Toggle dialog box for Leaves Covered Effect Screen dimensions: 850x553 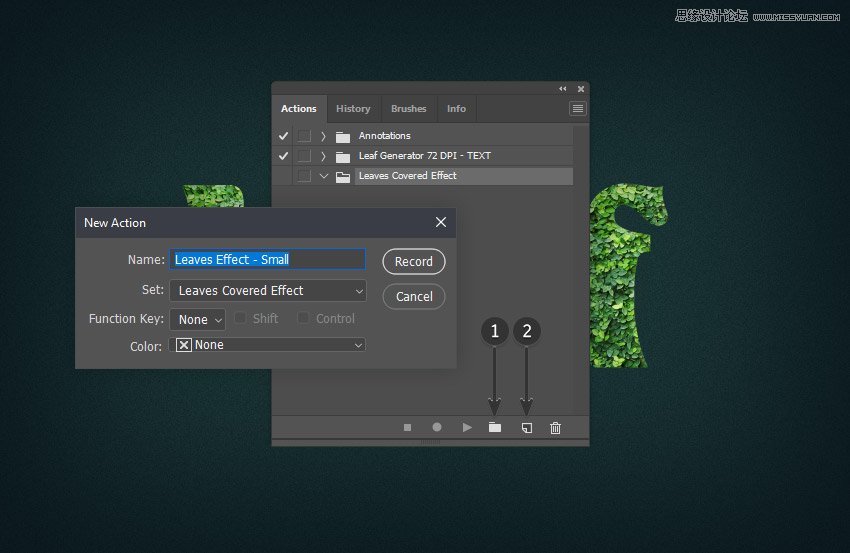[304, 176]
